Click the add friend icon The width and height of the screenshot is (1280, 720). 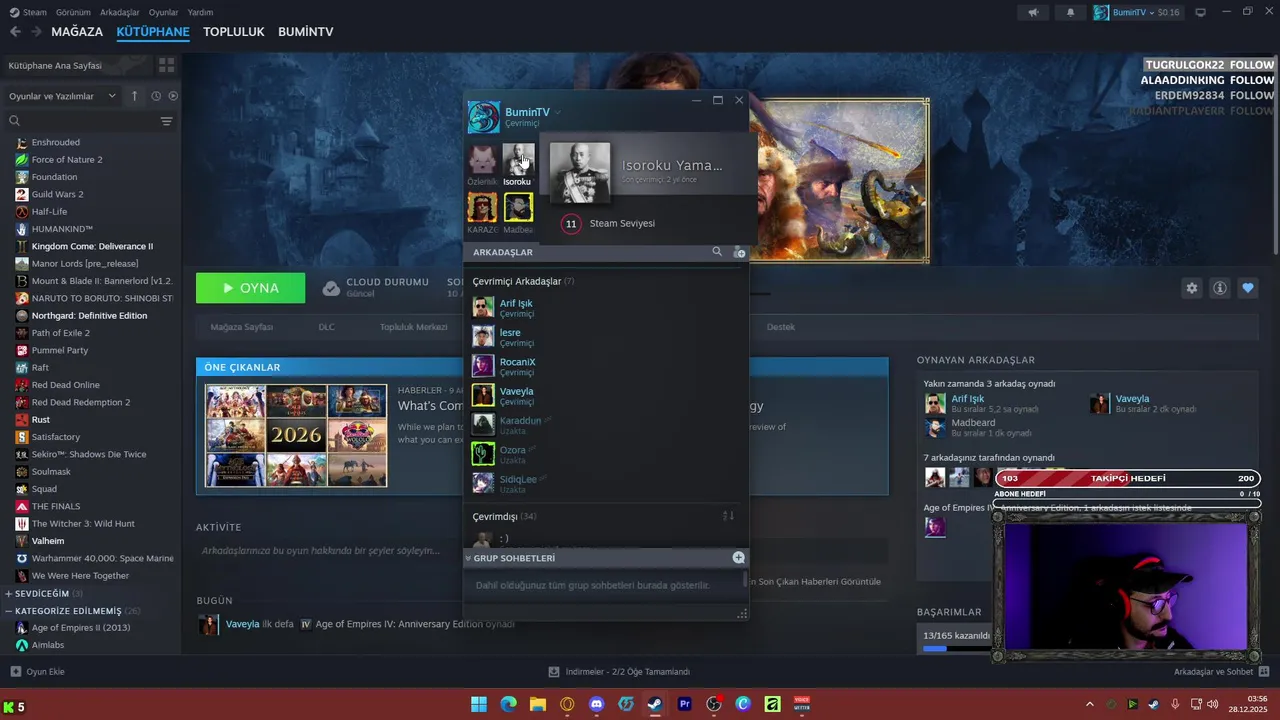tap(739, 252)
